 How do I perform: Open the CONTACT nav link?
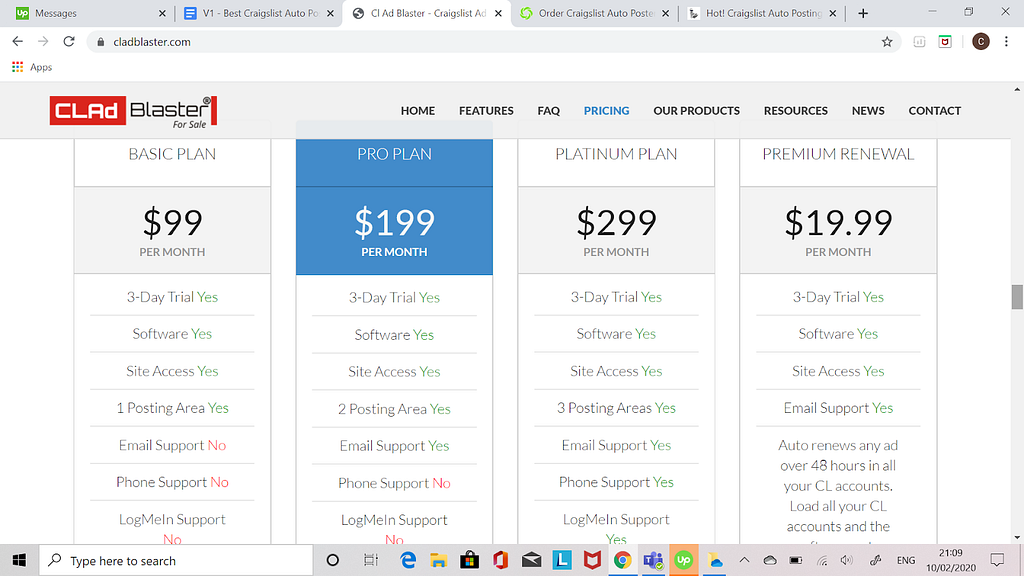pyautogui.click(x=935, y=110)
